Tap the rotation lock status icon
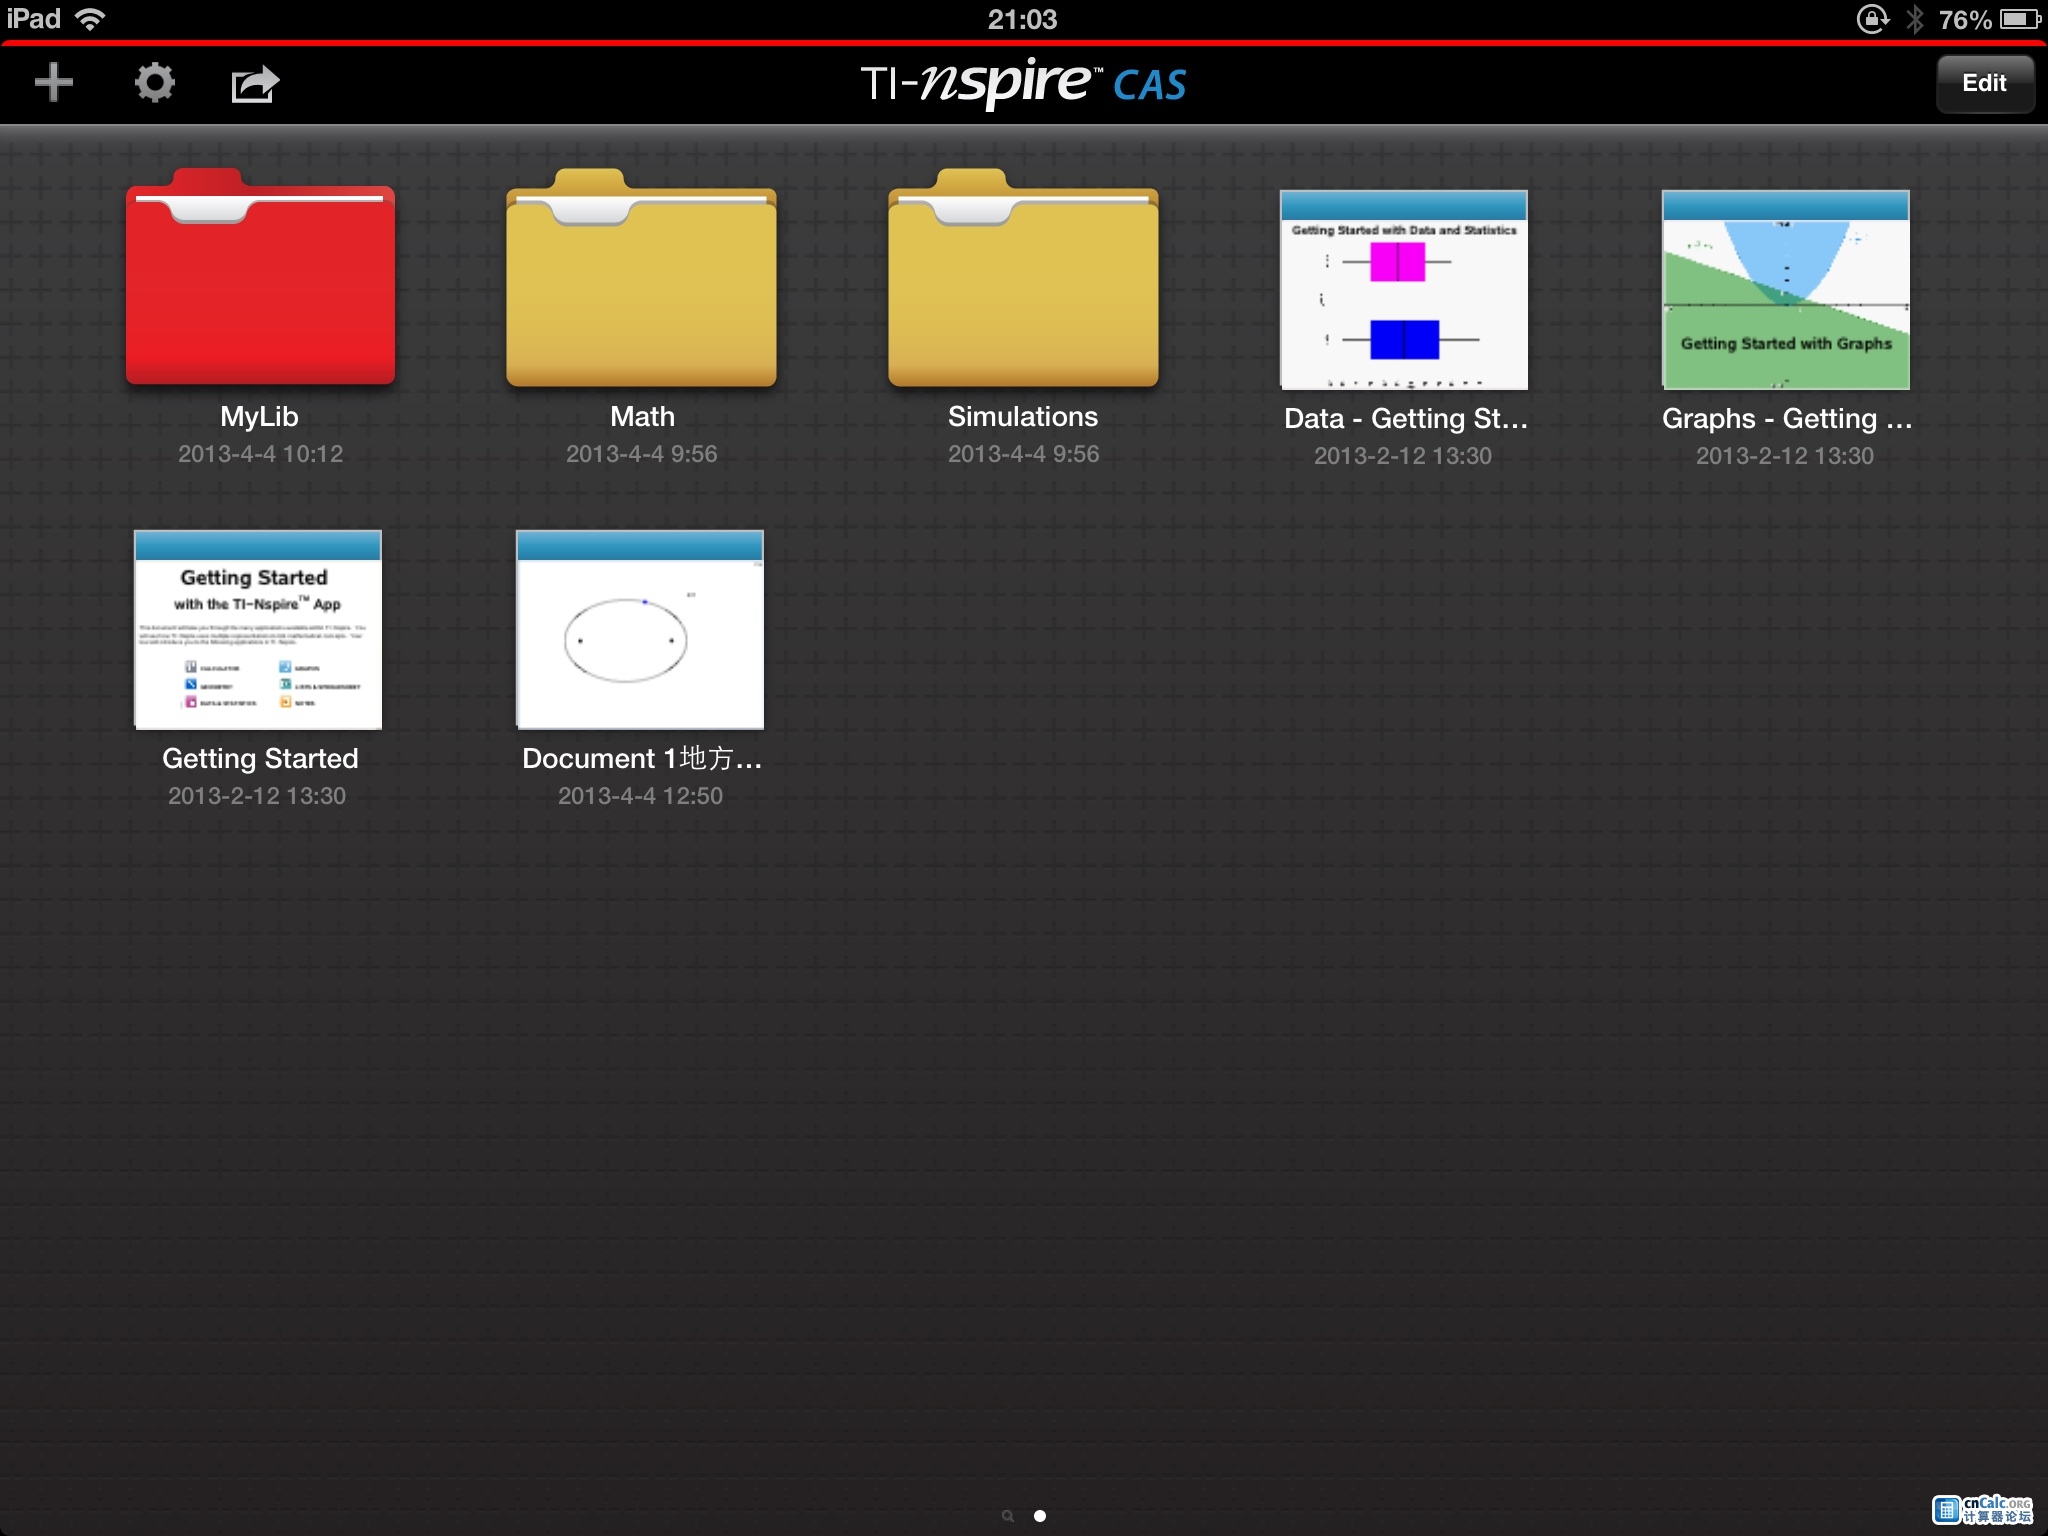The height and width of the screenshot is (1536, 2048). tap(1872, 19)
